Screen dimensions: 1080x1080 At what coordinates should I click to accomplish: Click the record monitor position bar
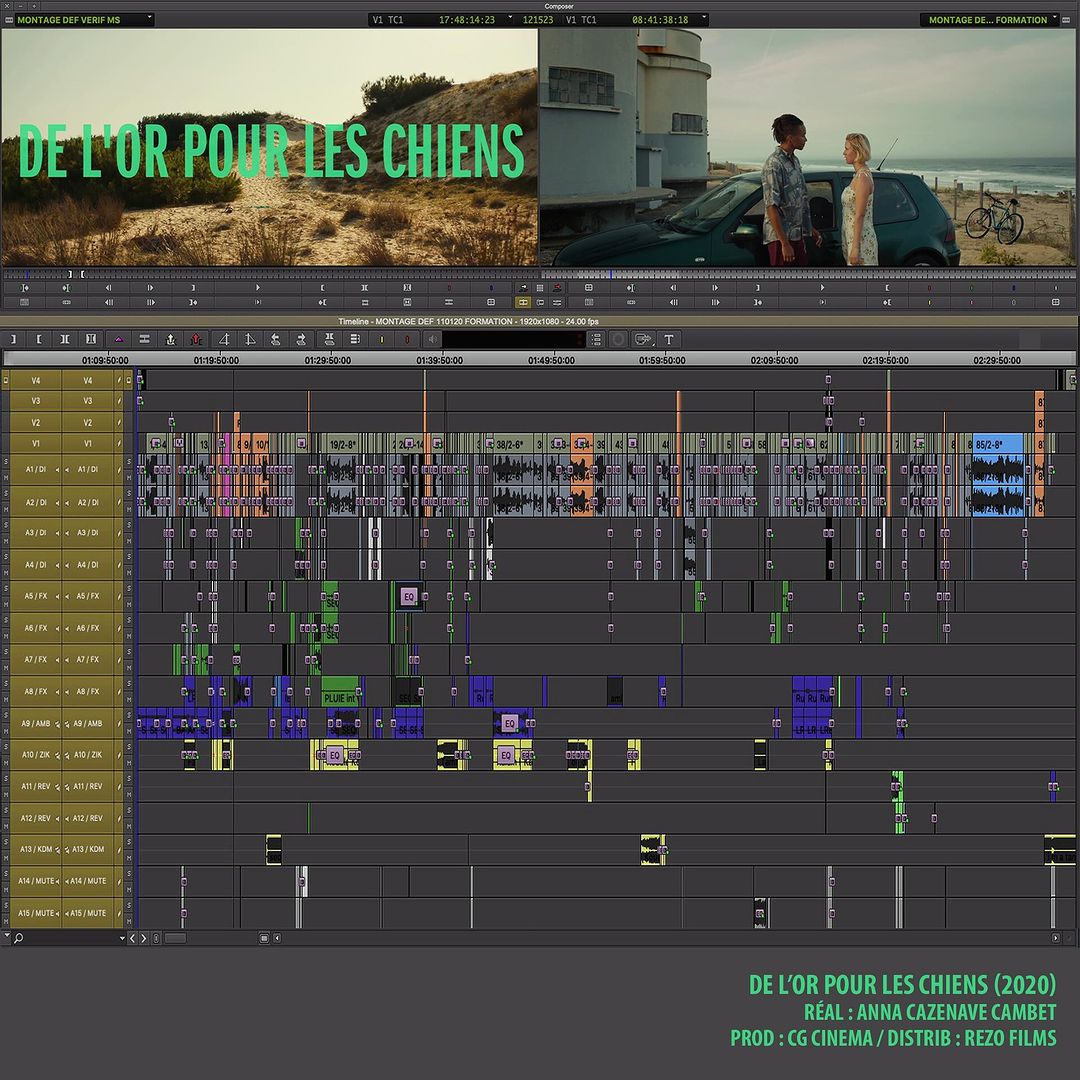click(x=809, y=274)
